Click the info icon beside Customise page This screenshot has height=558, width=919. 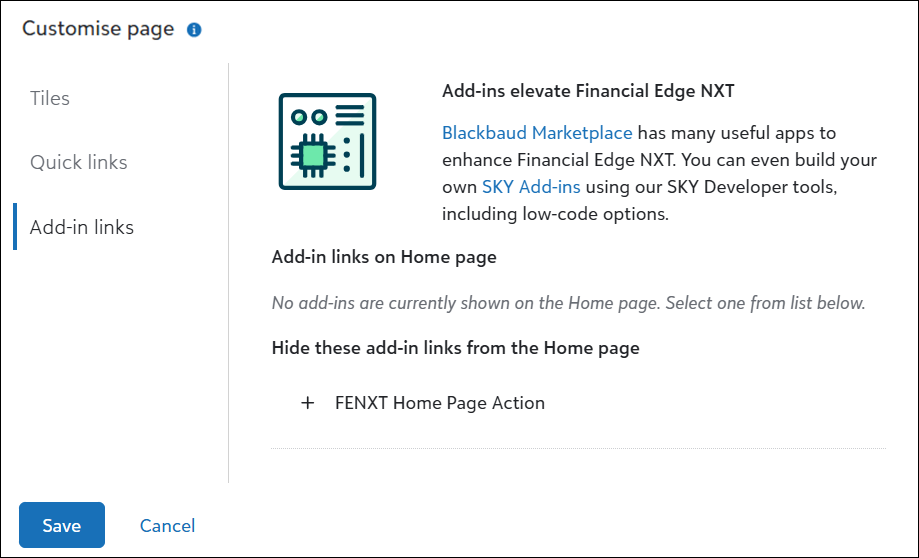pyautogui.click(x=194, y=30)
